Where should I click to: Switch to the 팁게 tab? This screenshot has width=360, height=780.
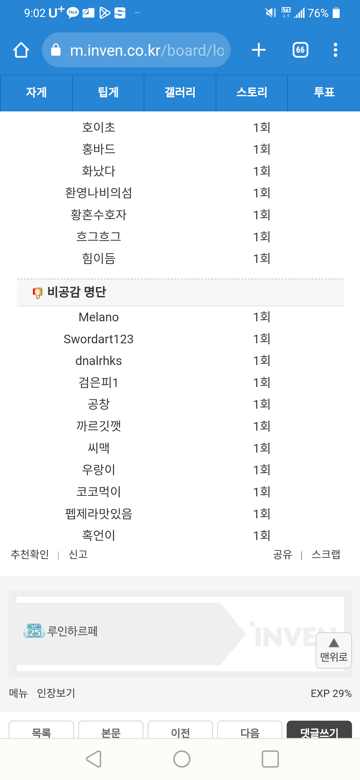point(108,93)
